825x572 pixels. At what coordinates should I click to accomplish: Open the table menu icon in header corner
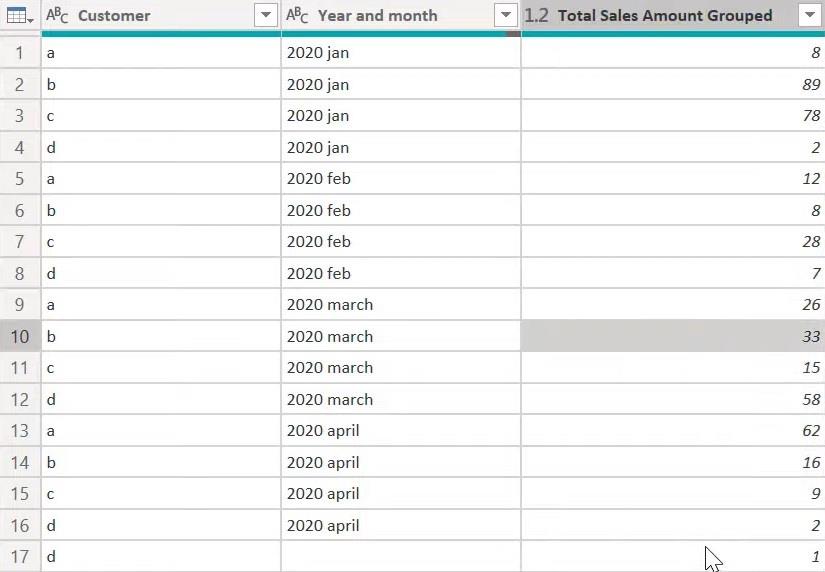coord(20,16)
